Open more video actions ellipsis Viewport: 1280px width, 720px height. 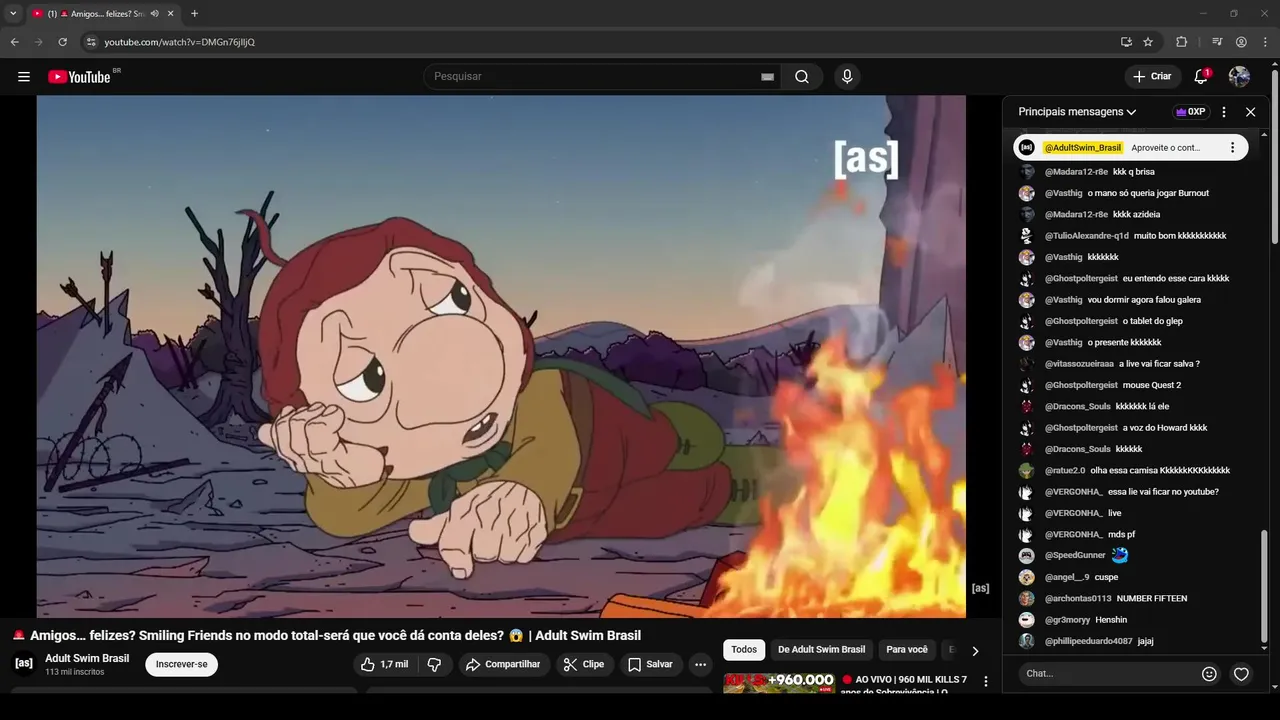tap(700, 664)
